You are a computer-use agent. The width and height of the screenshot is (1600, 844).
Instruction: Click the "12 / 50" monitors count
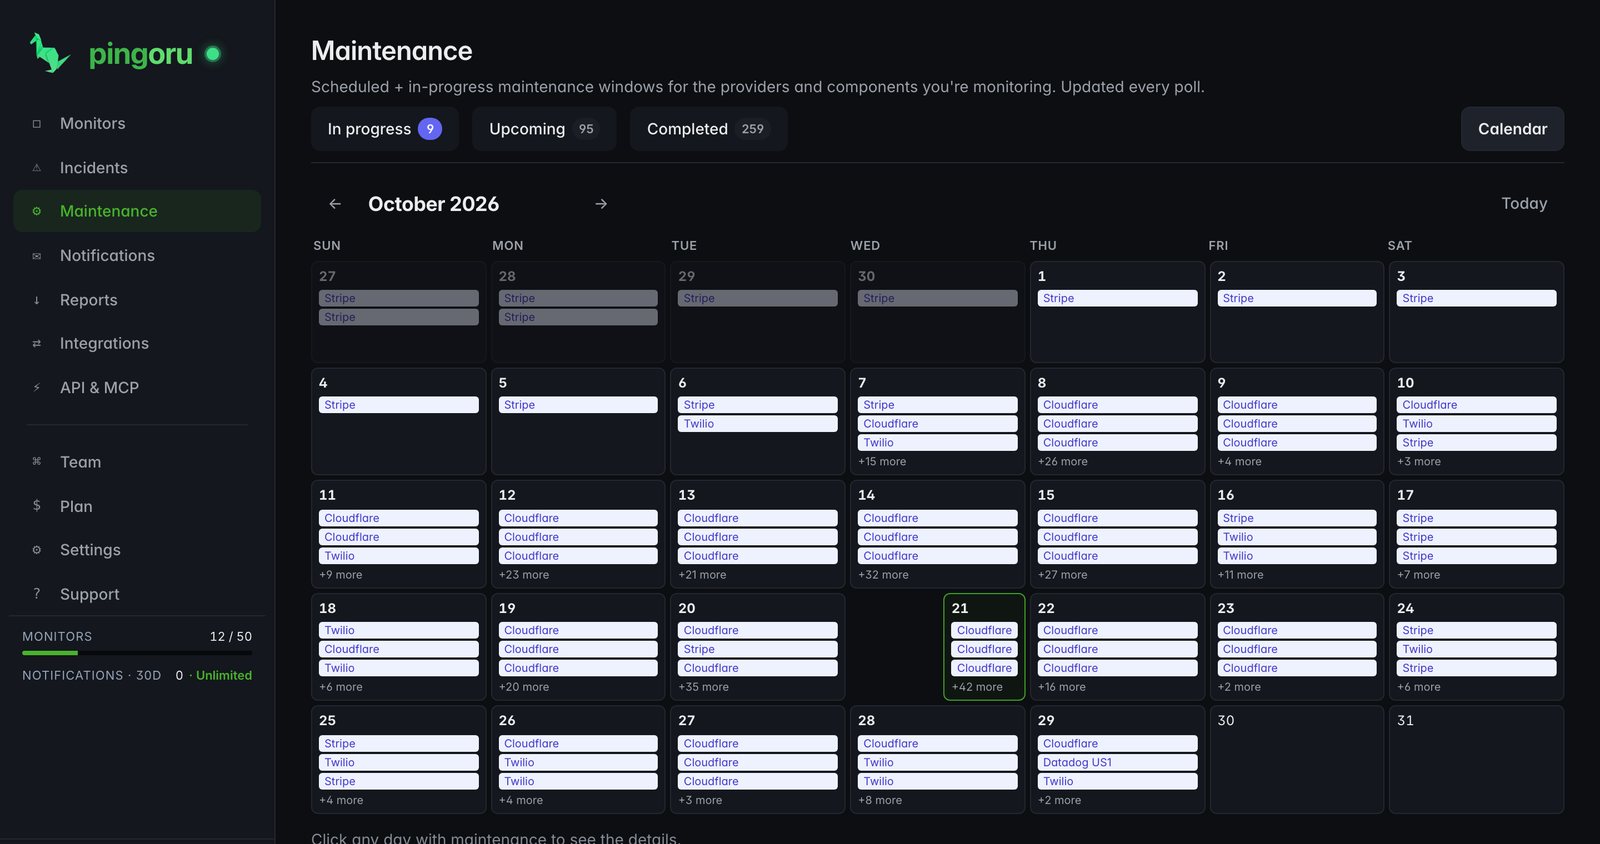coord(231,637)
